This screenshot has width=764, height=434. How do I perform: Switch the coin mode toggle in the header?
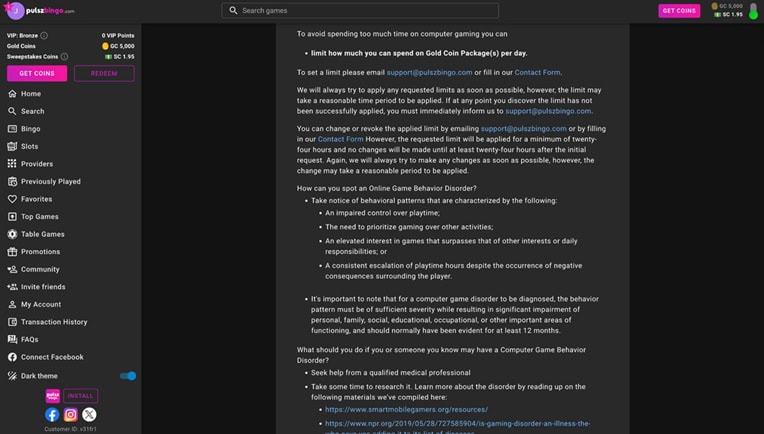click(x=753, y=11)
